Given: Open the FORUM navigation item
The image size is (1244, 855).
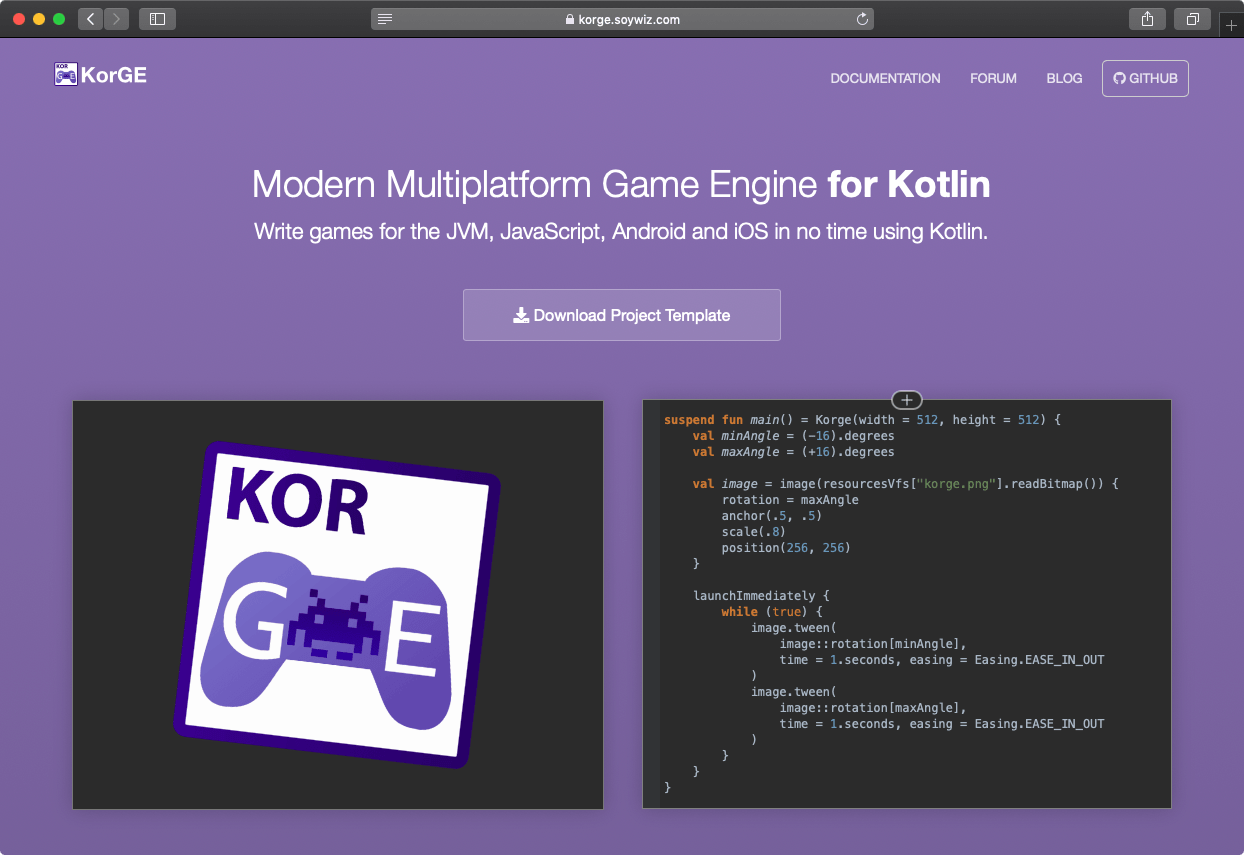Looking at the screenshot, I should click(993, 78).
